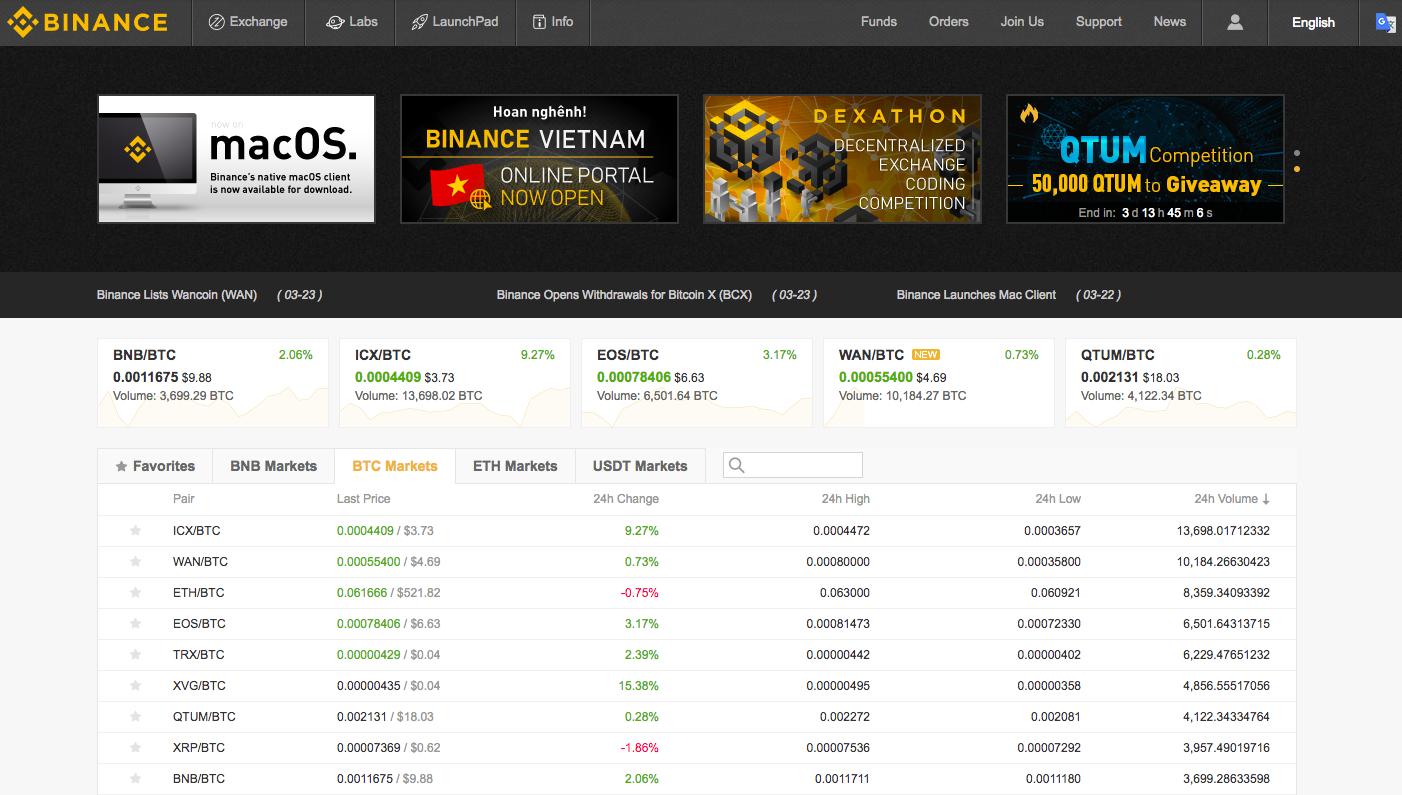This screenshot has width=1402, height=795.
Task: Favorite the ICX/BTC pair star
Action: coord(135,531)
